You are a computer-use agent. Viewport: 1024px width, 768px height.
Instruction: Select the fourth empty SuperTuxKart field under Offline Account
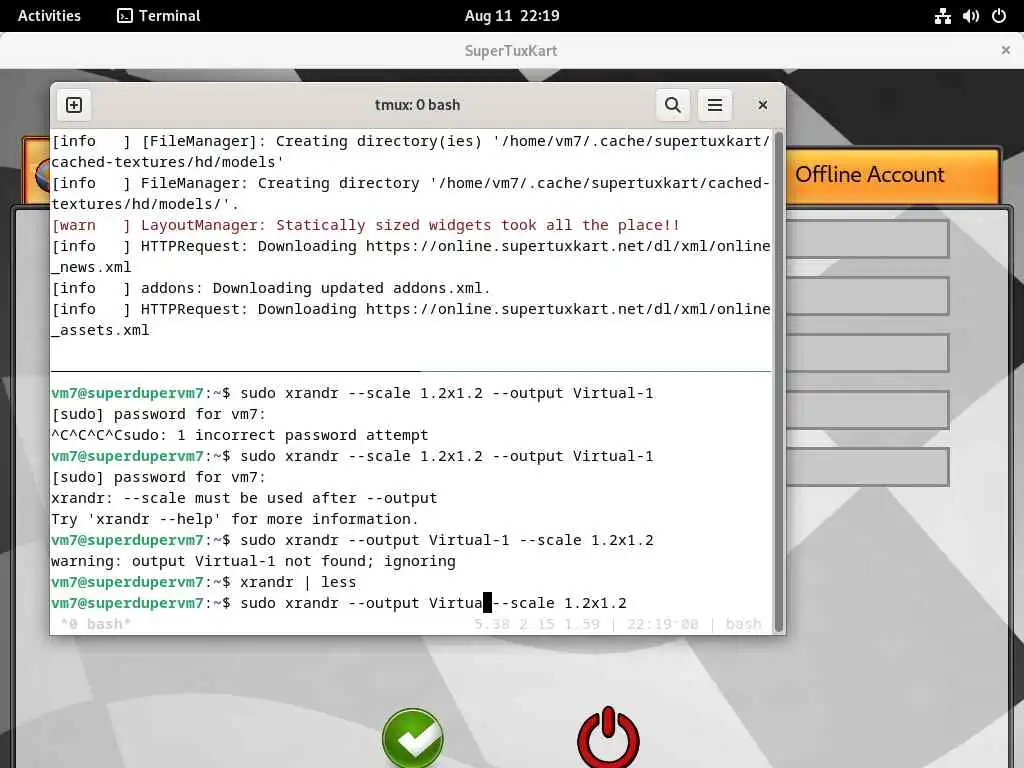(867, 409)
